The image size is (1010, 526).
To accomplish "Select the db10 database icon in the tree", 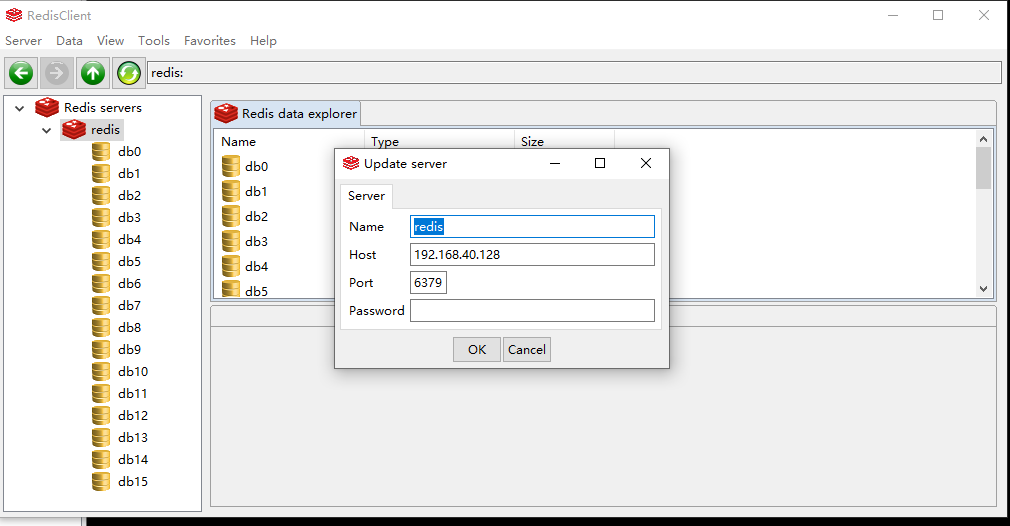I will coord(101,371).
